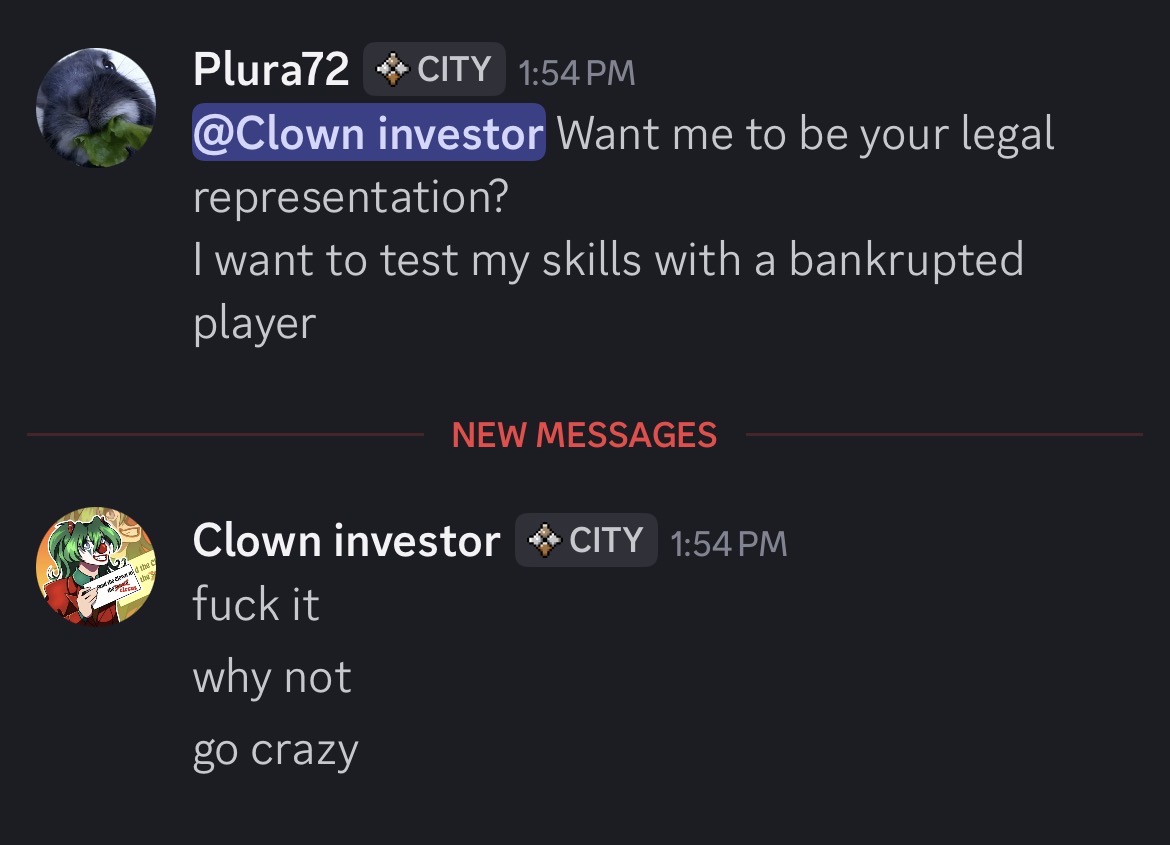Click the 1:54 PM timestamp on Plura72's message
This screenshot has height=845, width=1170.
576,72
